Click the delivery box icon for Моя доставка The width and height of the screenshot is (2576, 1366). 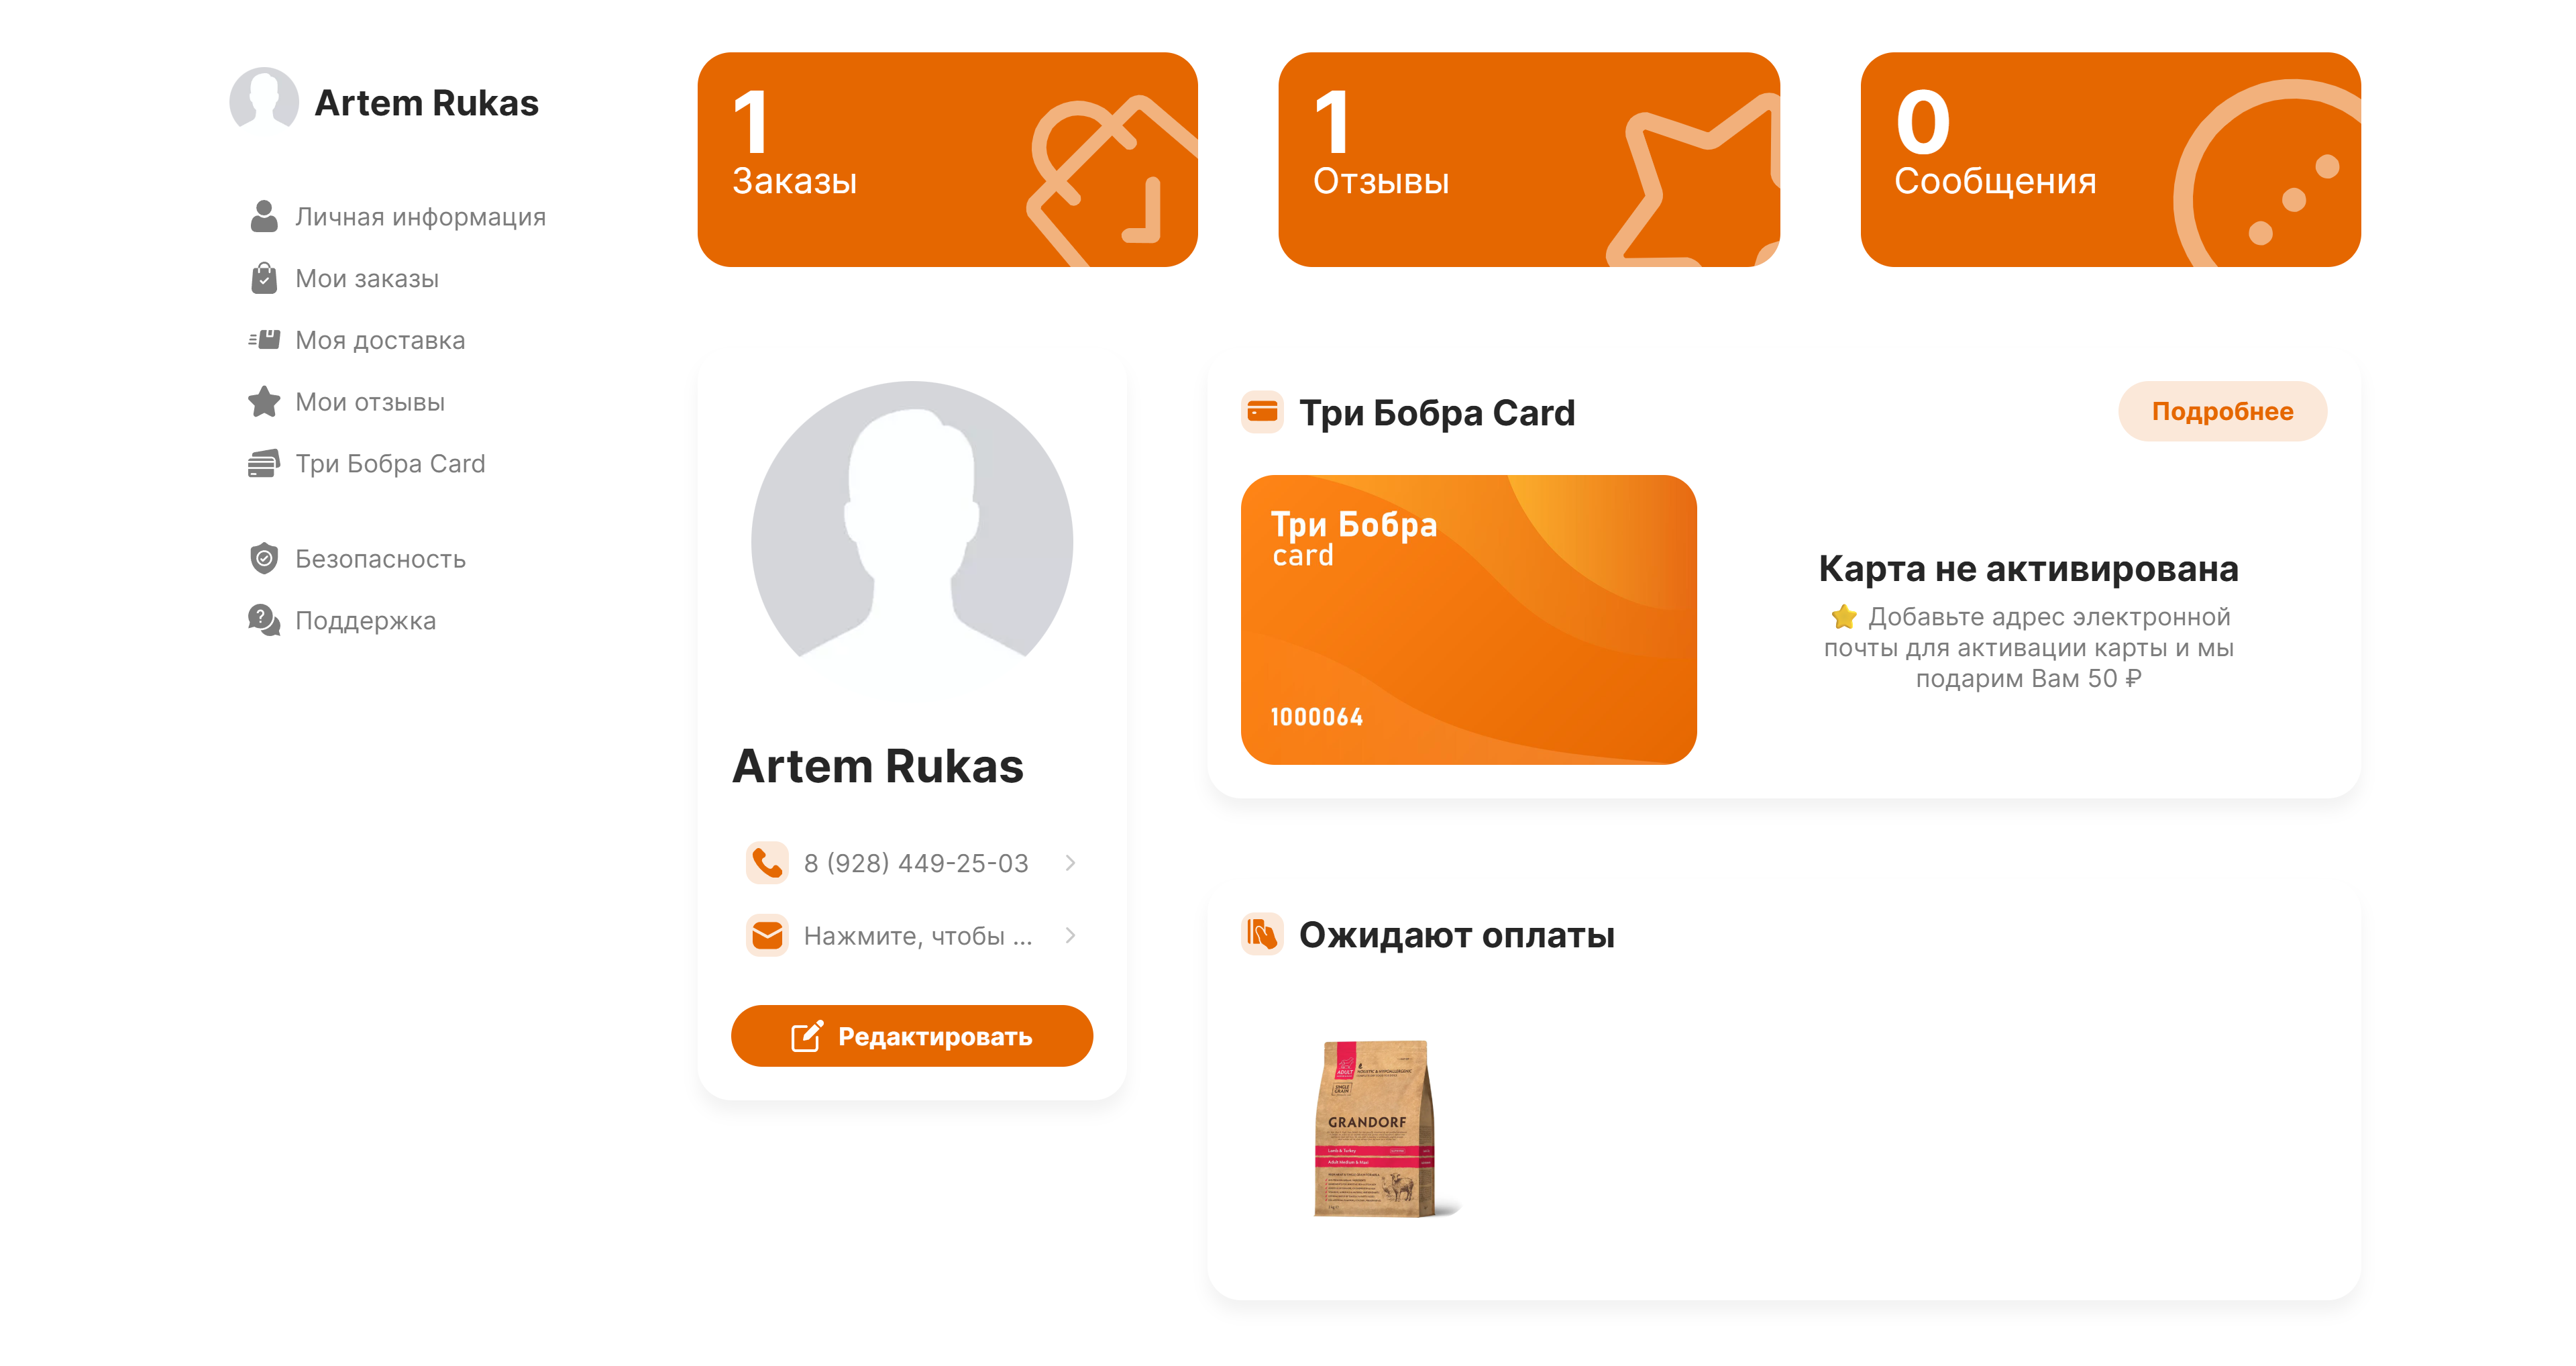click(x=264, y=340)
